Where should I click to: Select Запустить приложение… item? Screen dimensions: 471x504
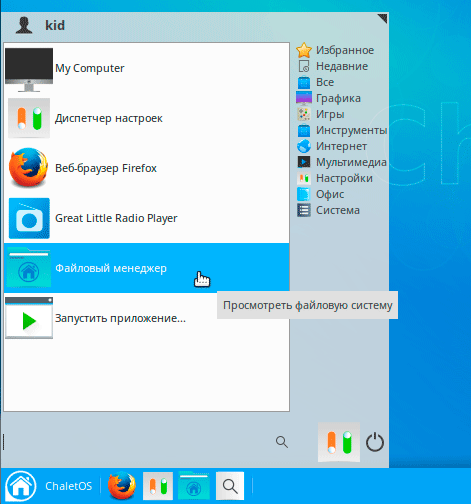coord(146,318)
